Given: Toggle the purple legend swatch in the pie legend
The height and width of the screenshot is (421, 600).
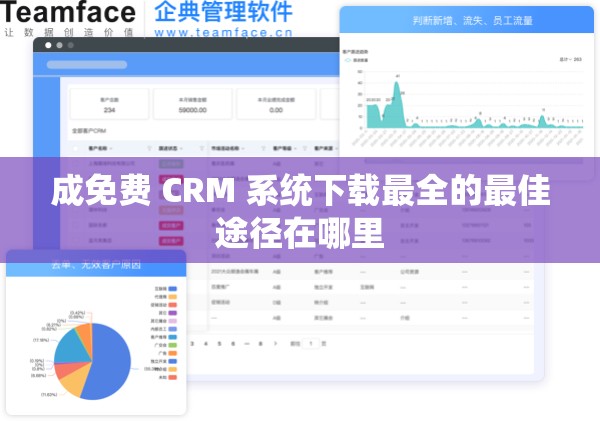Looking at the screenshot, I should (x=173, y=313).
